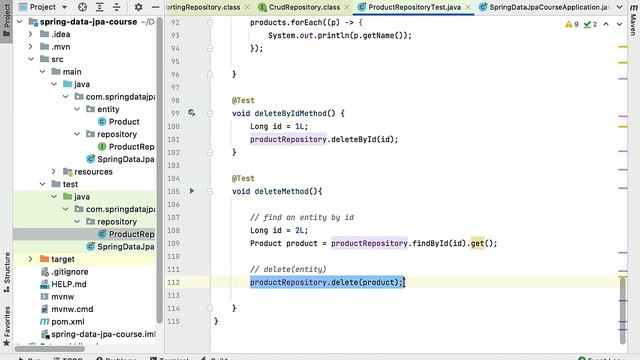Select the target folder
Image resolution: width=640 pixels, height=360 pixels.
click(57, 259)
